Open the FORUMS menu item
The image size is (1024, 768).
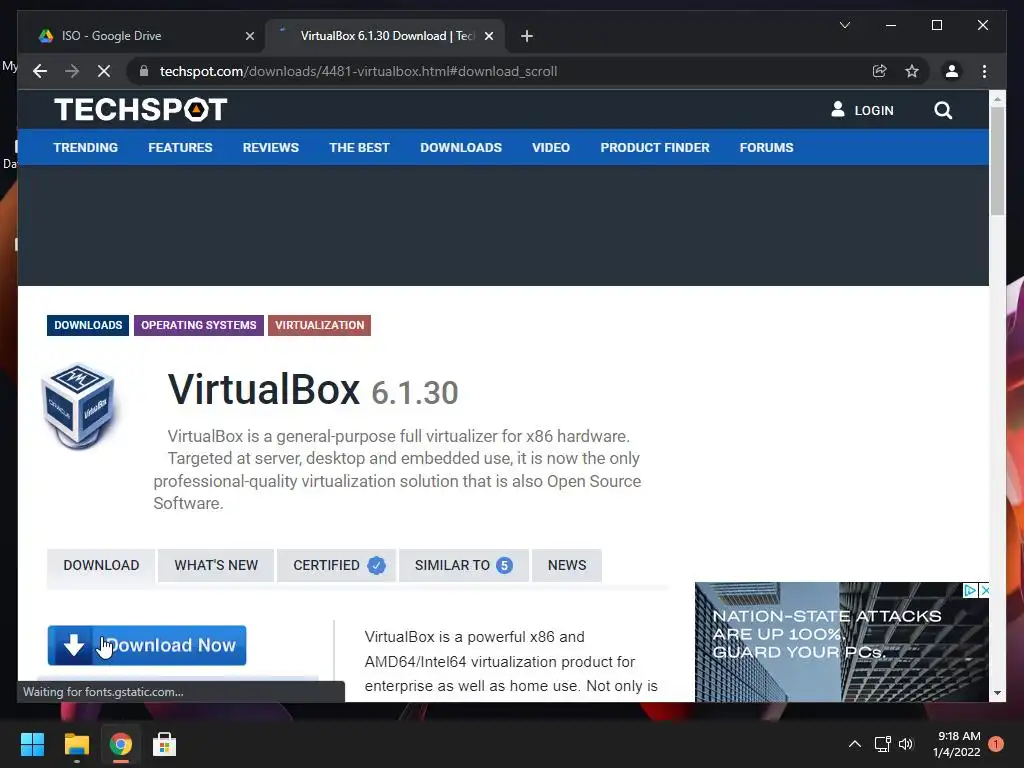tap(766, 148)
